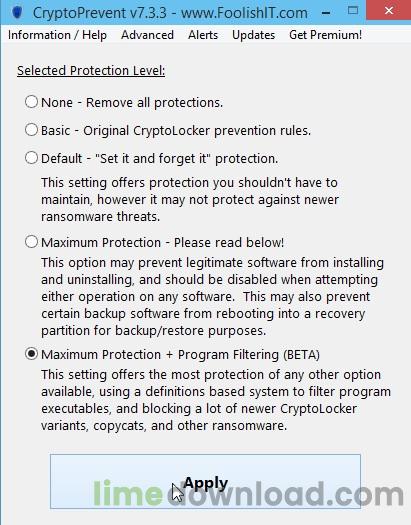Screen dimensions: 411x525
Task: Select the Default protection radio button
Action: coord(31,158)
